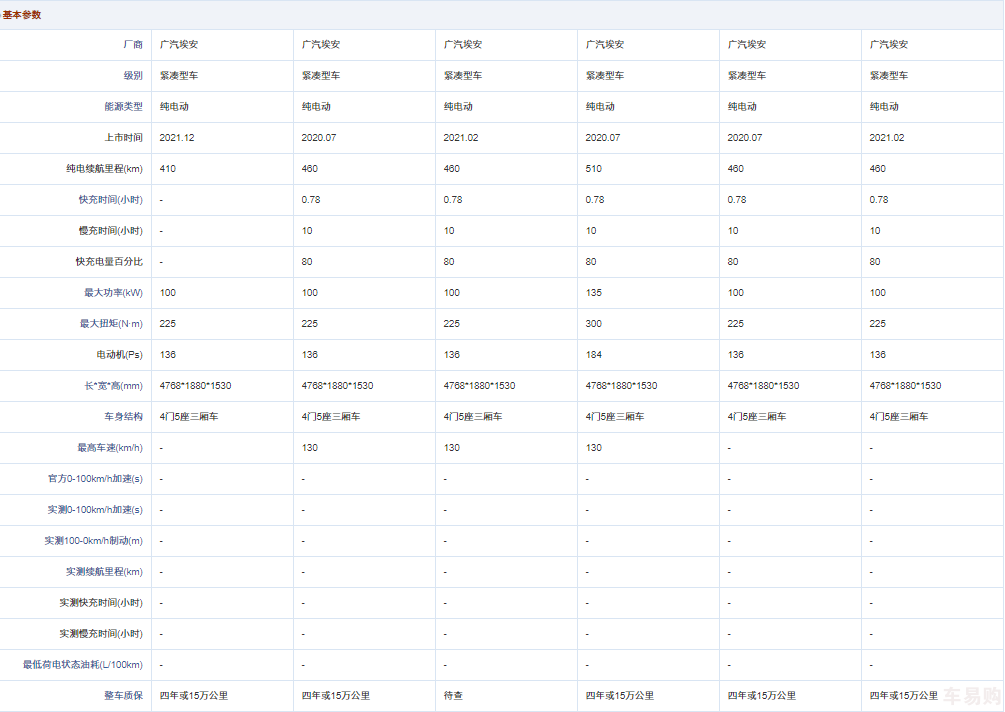
Task: Open the 最大功率(kW) parameter link
Action: click(x=113, y=293)
